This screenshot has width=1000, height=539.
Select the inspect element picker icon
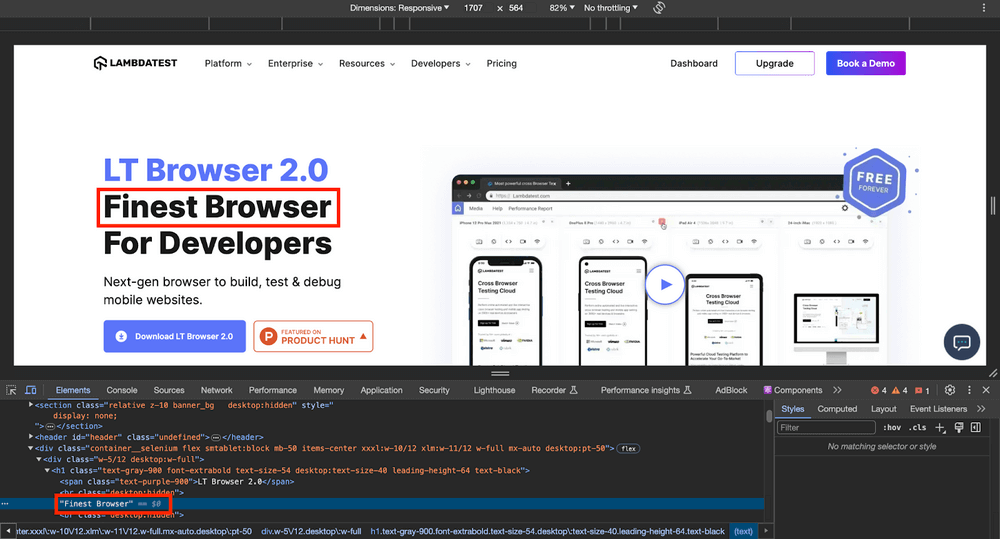[11, 390]
